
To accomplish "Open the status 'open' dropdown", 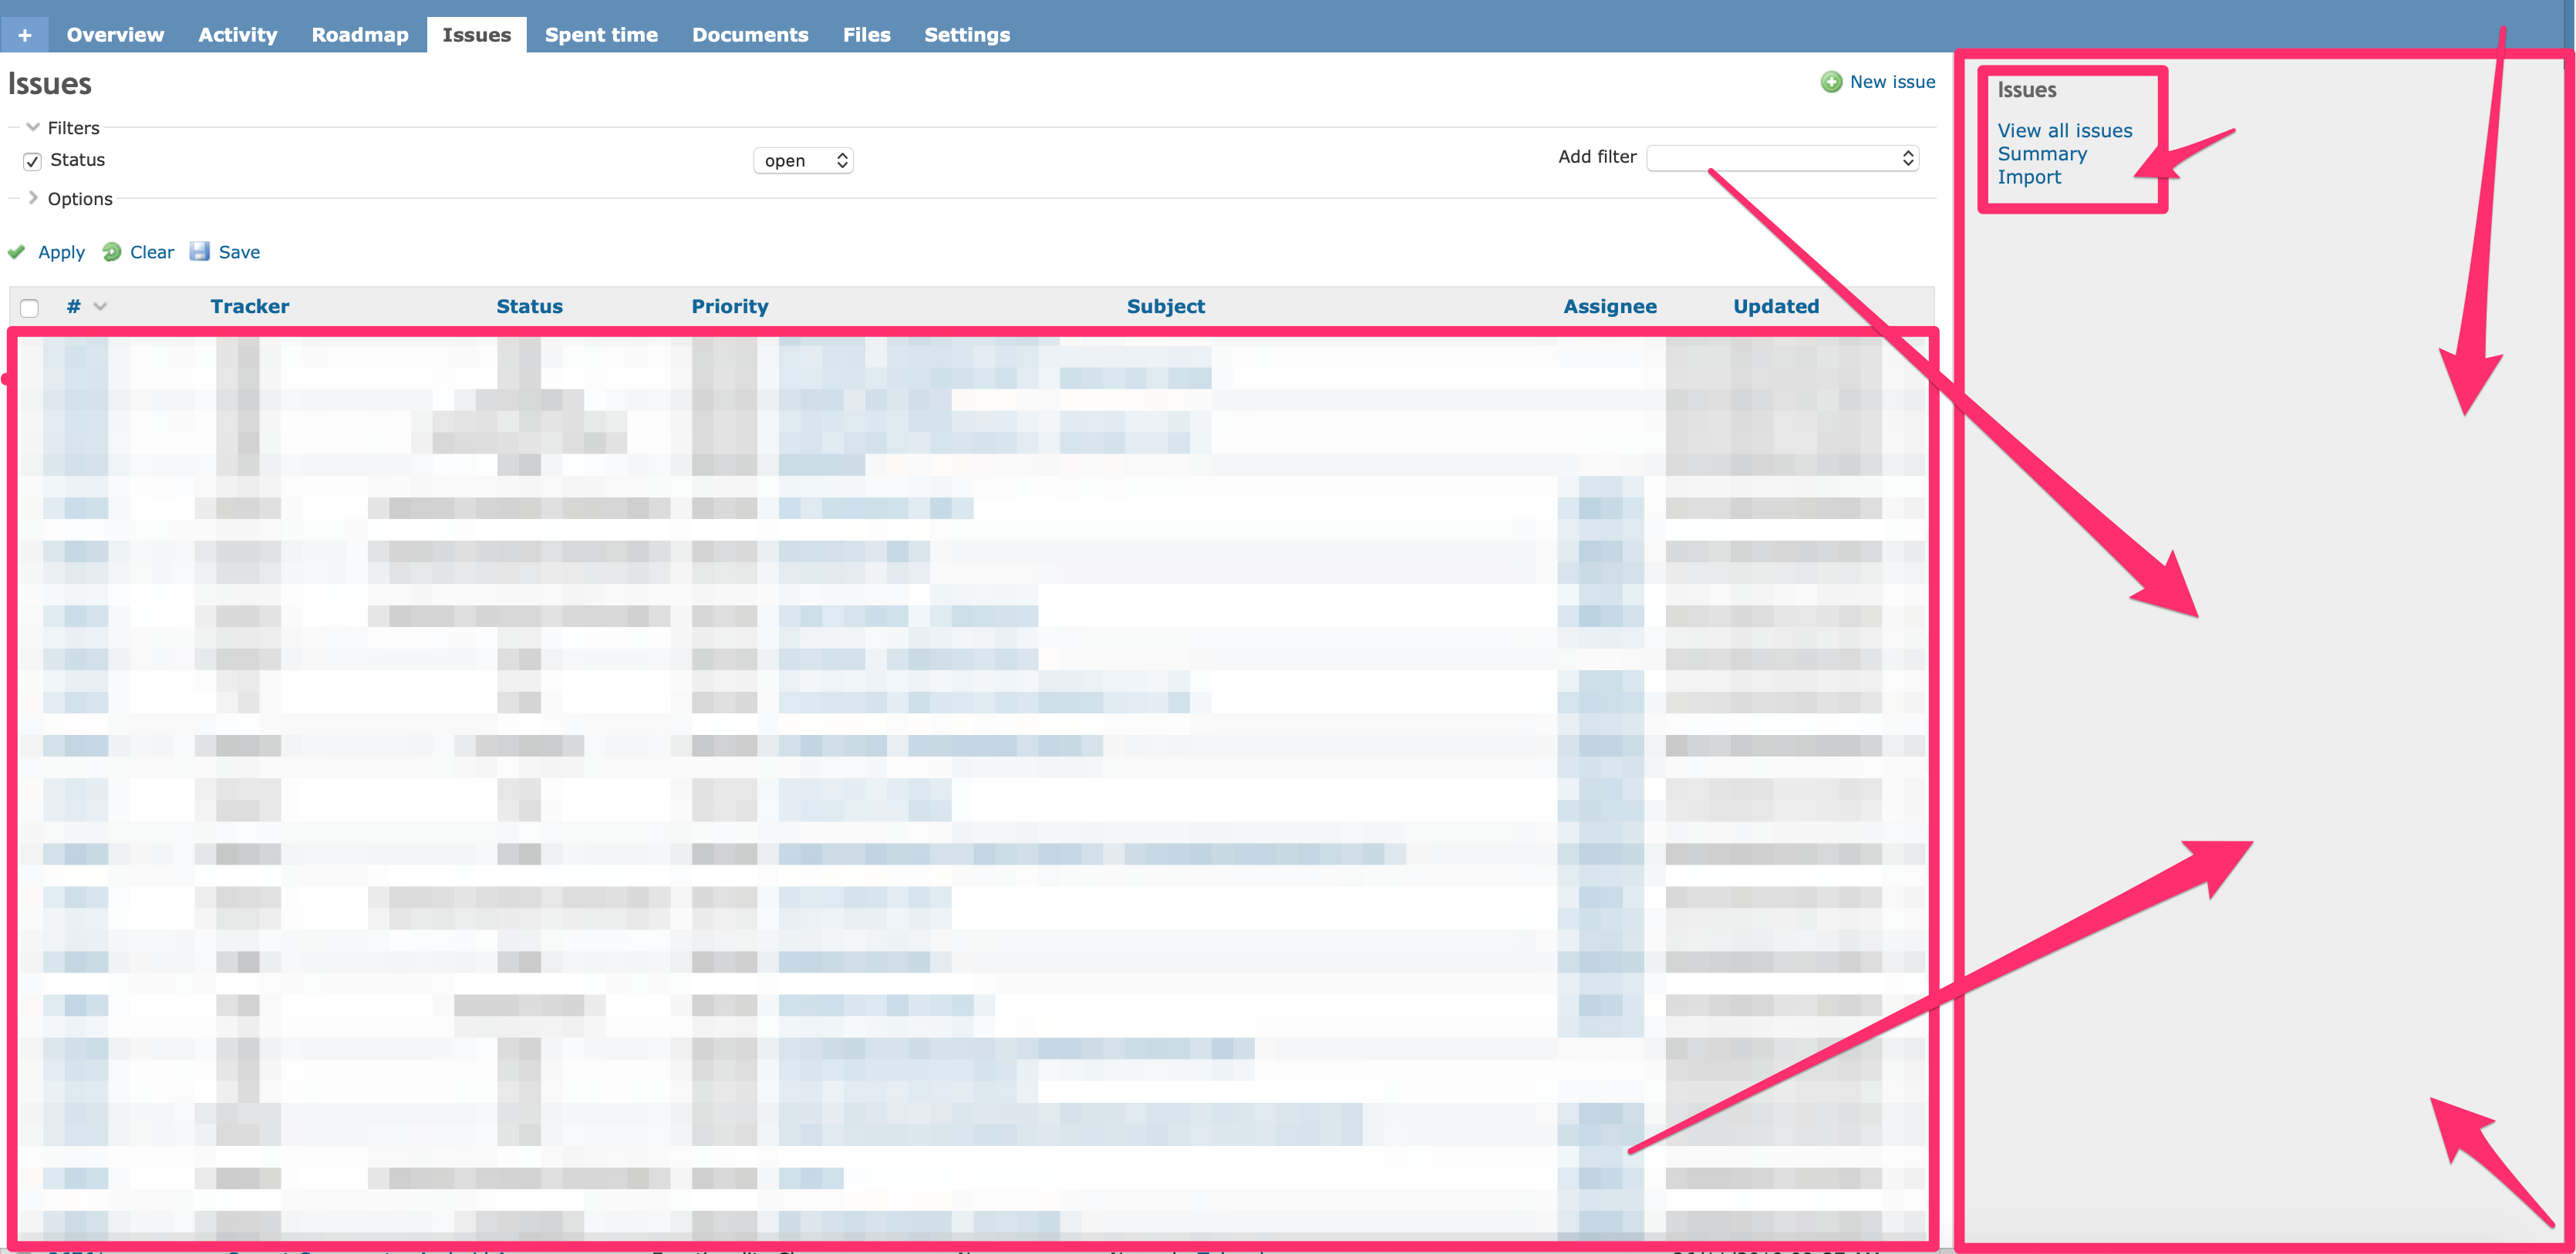I will click(803, 161).
